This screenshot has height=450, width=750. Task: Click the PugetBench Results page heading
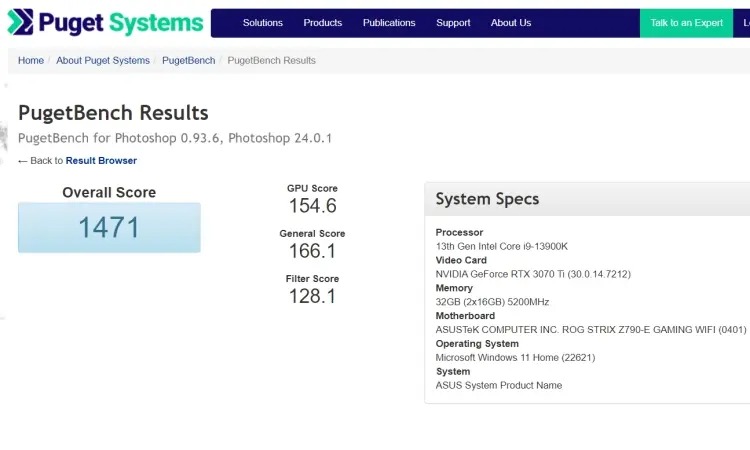point(113,113)
